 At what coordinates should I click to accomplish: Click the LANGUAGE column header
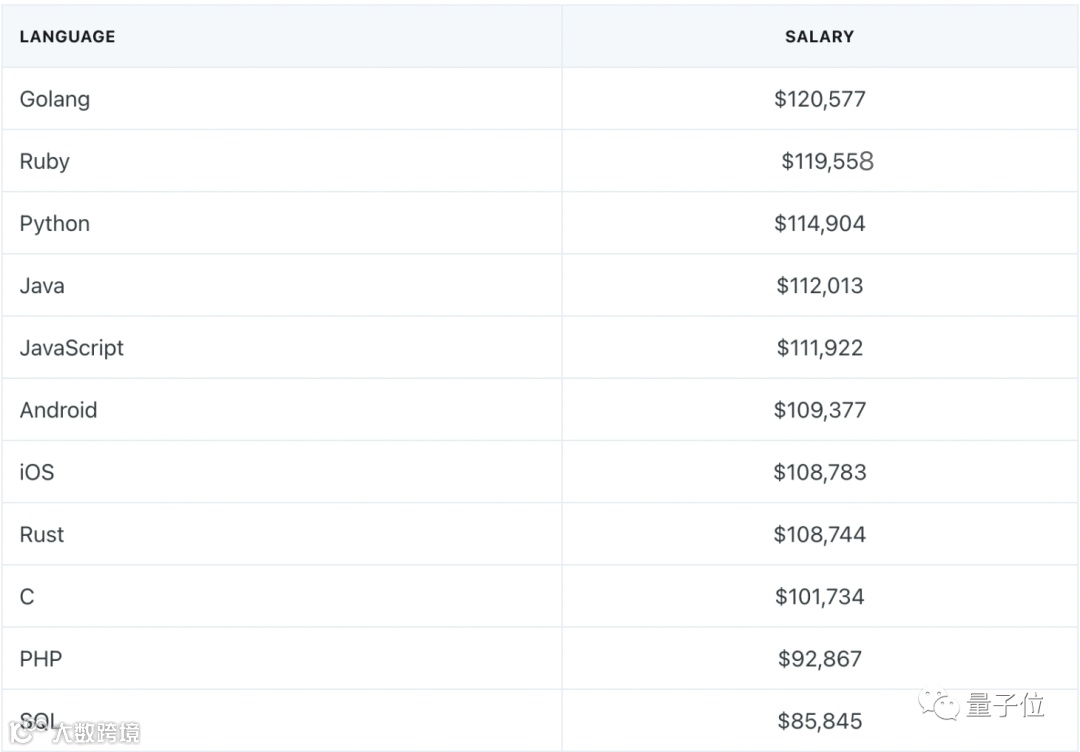[67, 37]
